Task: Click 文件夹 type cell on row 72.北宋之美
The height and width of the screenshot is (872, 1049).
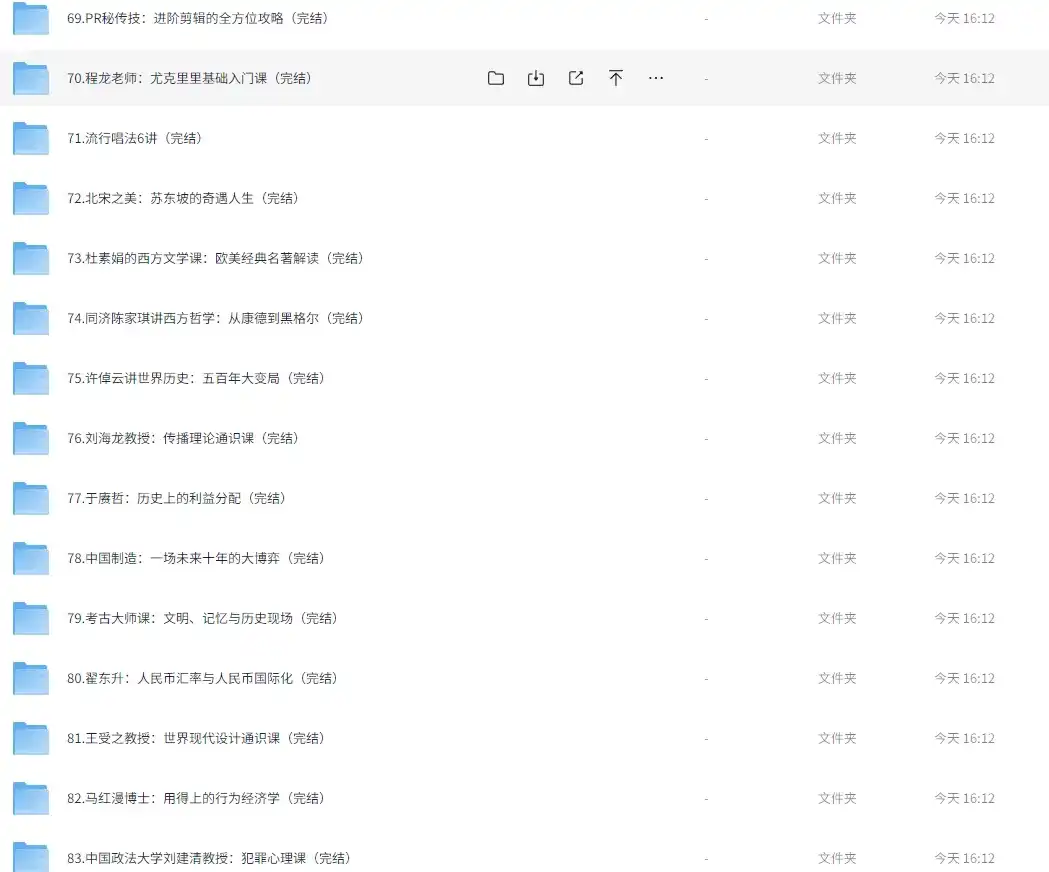Action: [x=837, y=199]
